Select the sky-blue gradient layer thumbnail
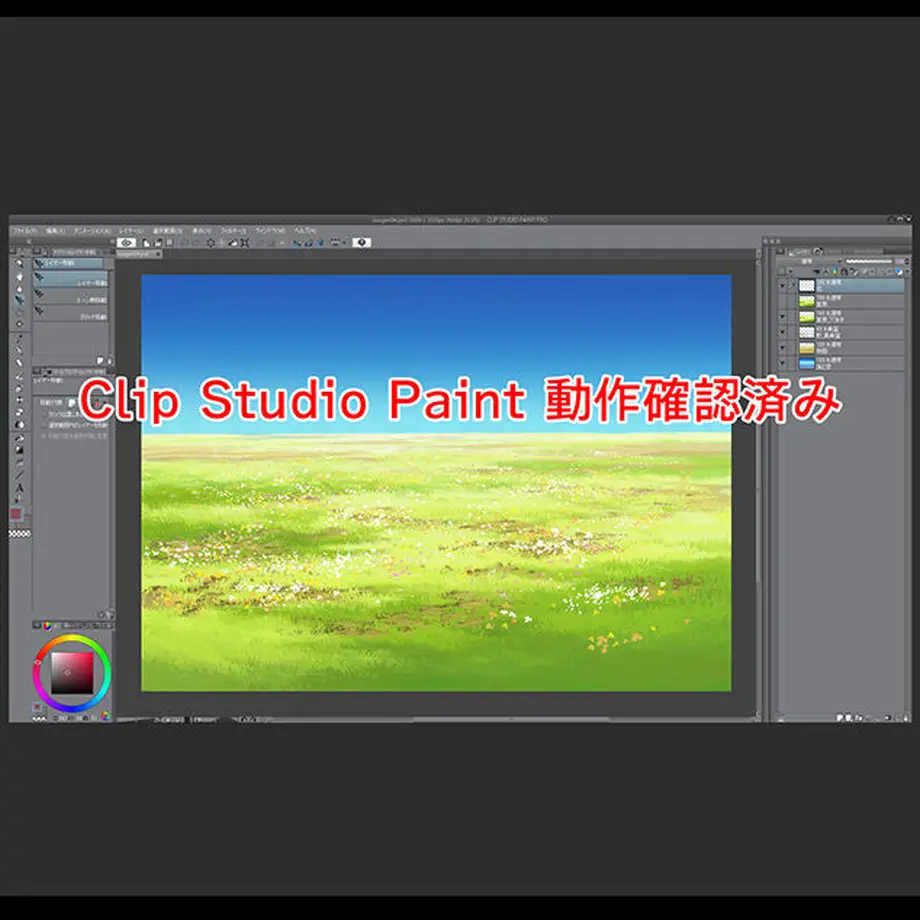This screenshot has height=920, width=920. (807, 364)
